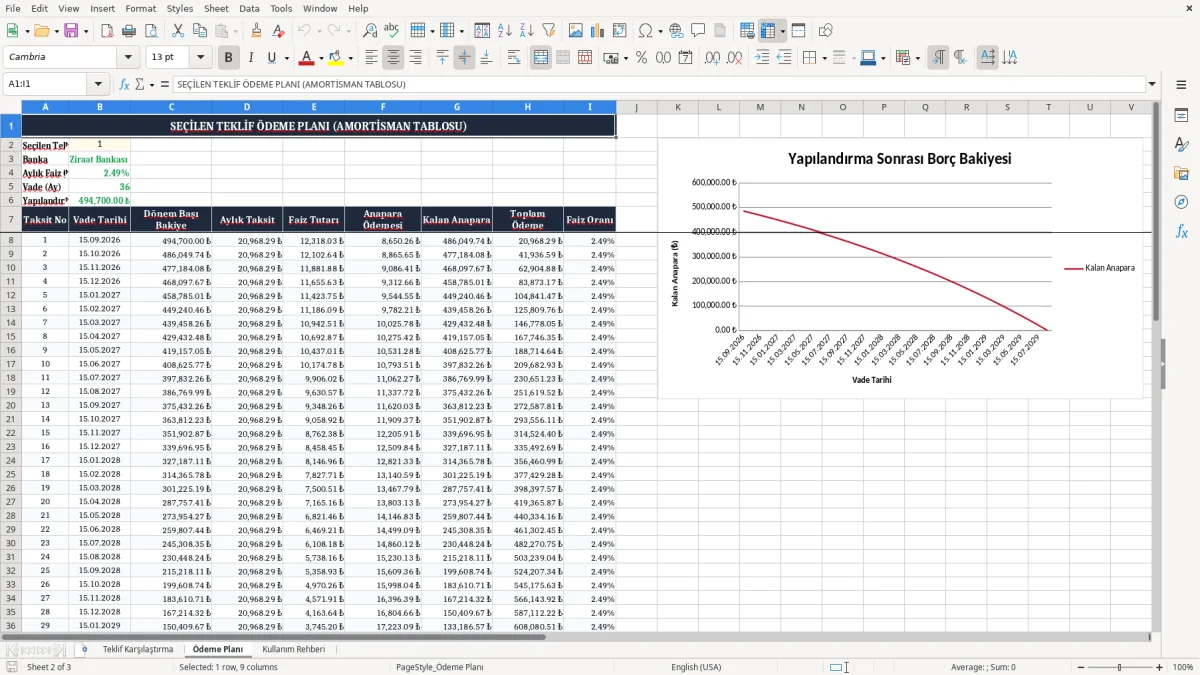The height and width of the screenshot is (675, 1200).
Task: Toggle Underline formatting
Action: point(272,58)
